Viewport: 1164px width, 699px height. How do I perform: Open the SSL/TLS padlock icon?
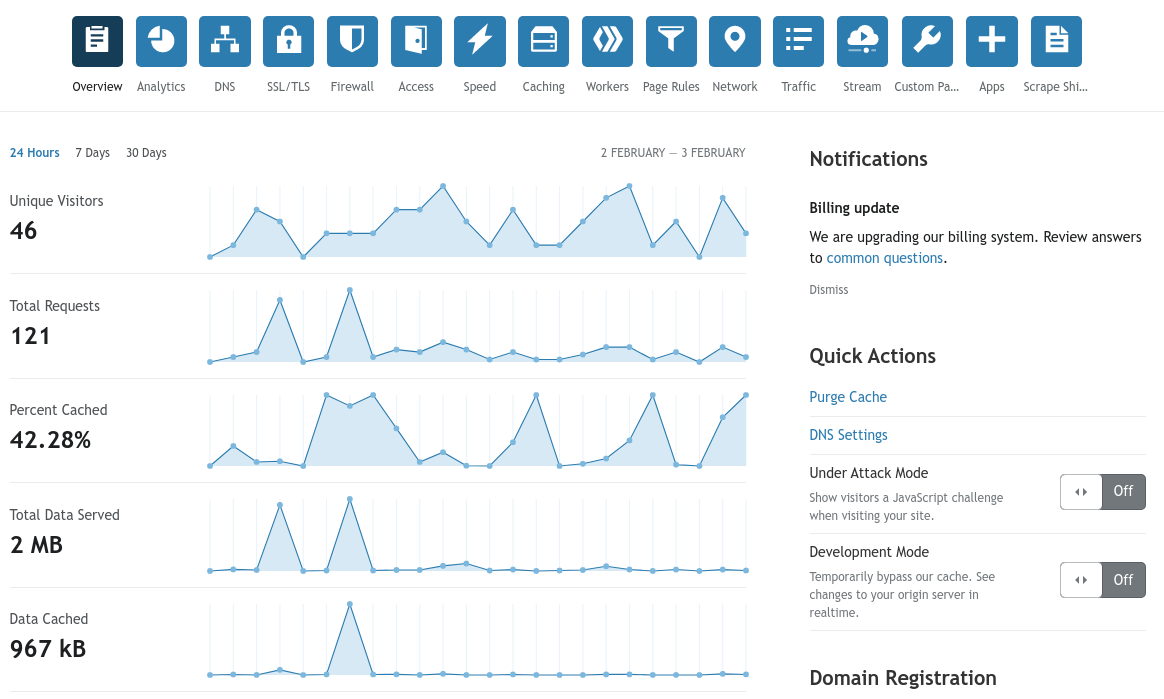(x=289, y=41)
